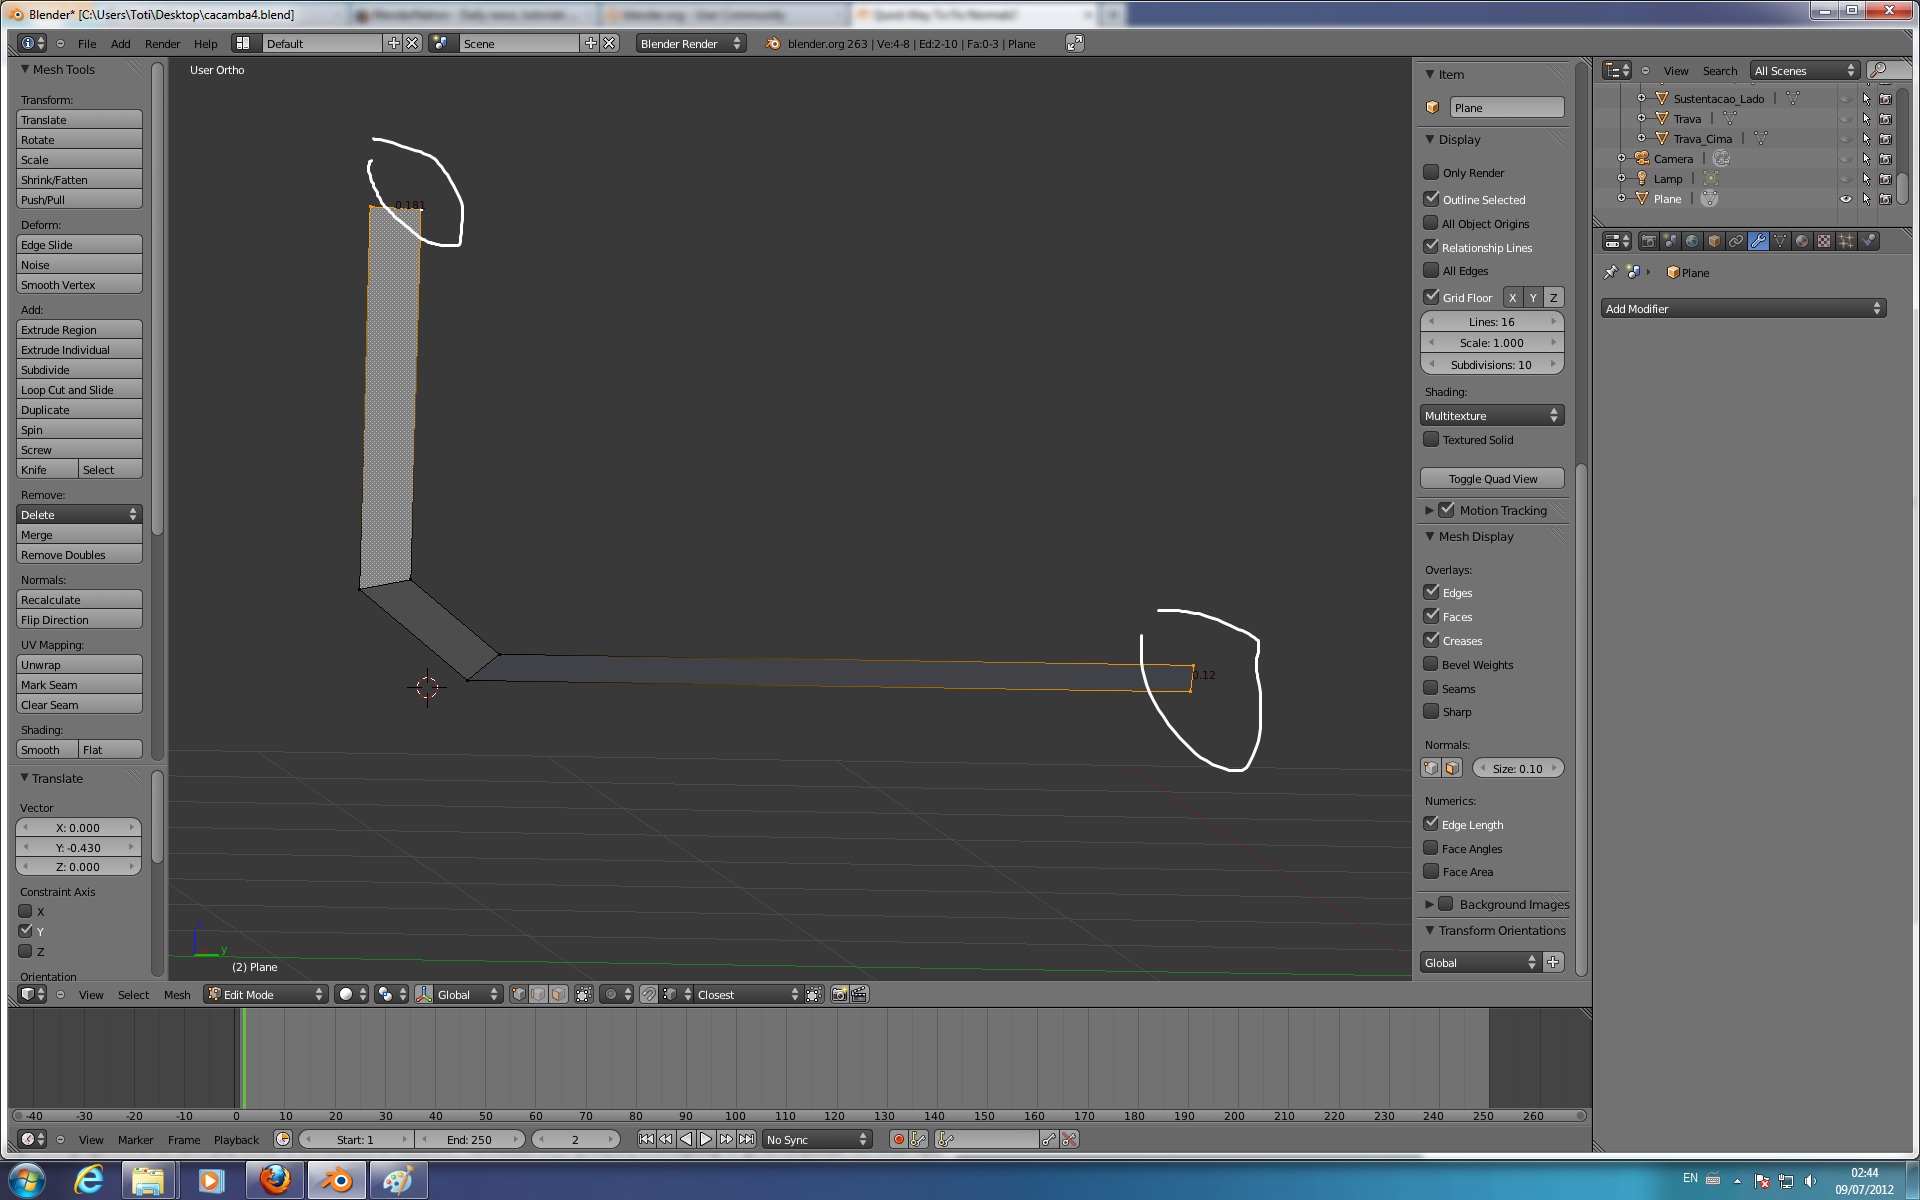Open the Delete dropdown in Mesh Tools
This screenshot has height=1200, width=1920.
(x=79, y=514)
